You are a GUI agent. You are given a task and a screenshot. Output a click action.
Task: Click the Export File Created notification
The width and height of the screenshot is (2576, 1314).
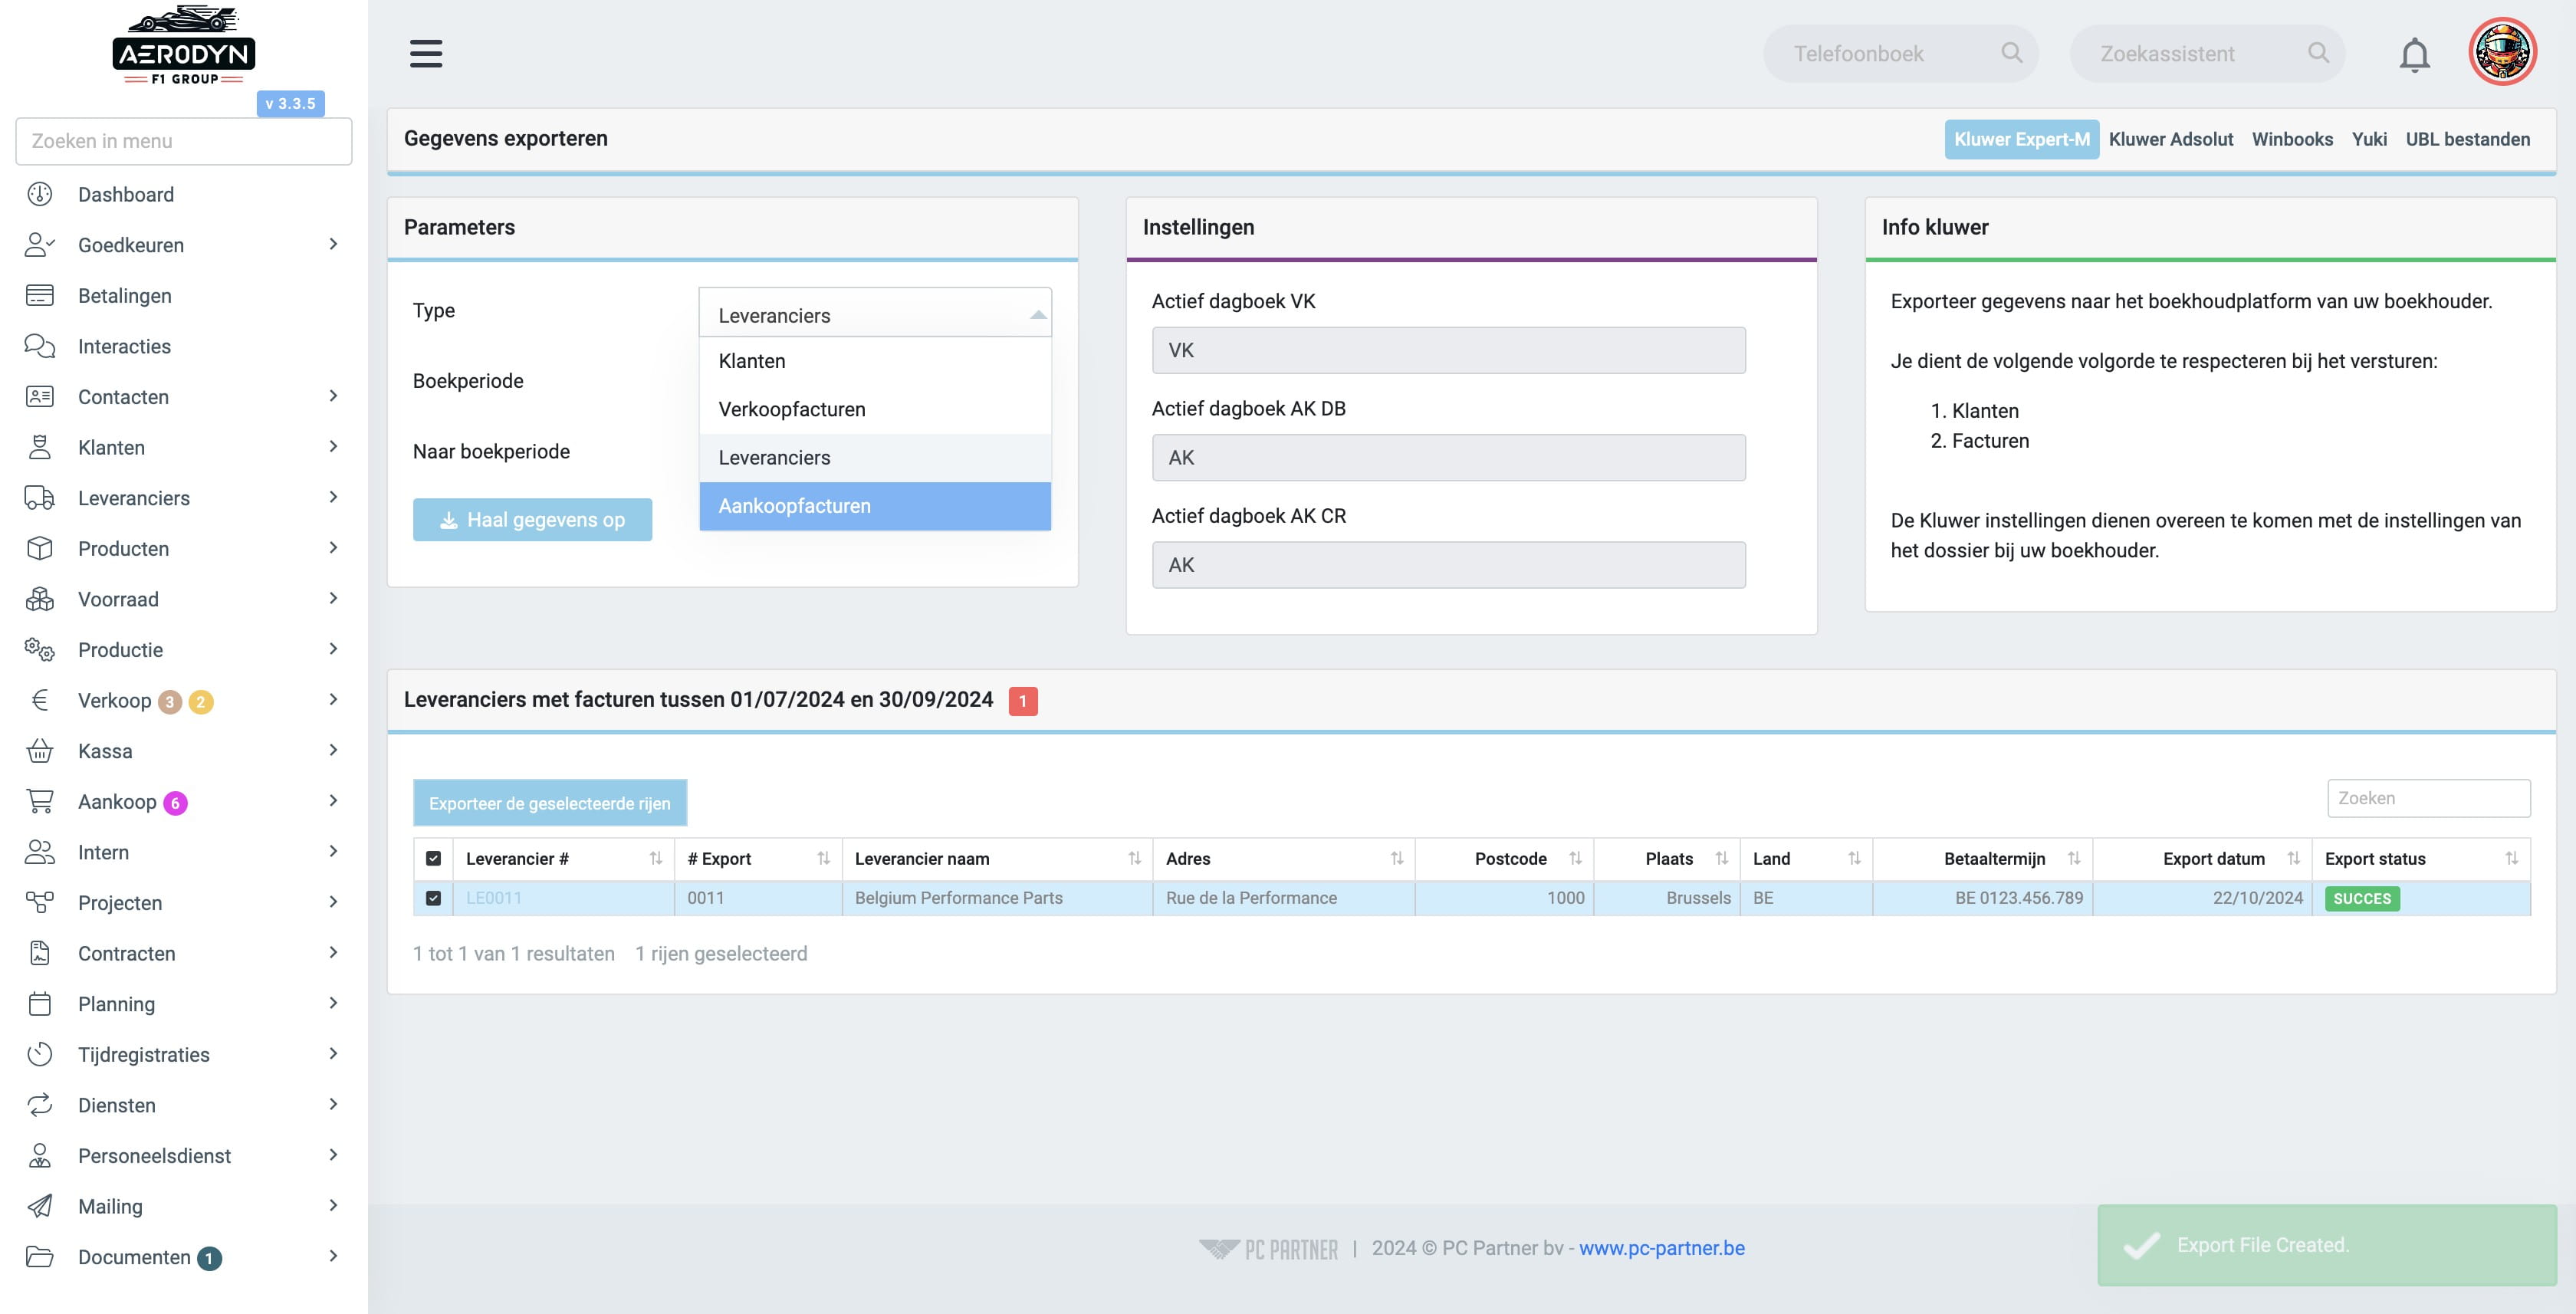point(2326,1245)
